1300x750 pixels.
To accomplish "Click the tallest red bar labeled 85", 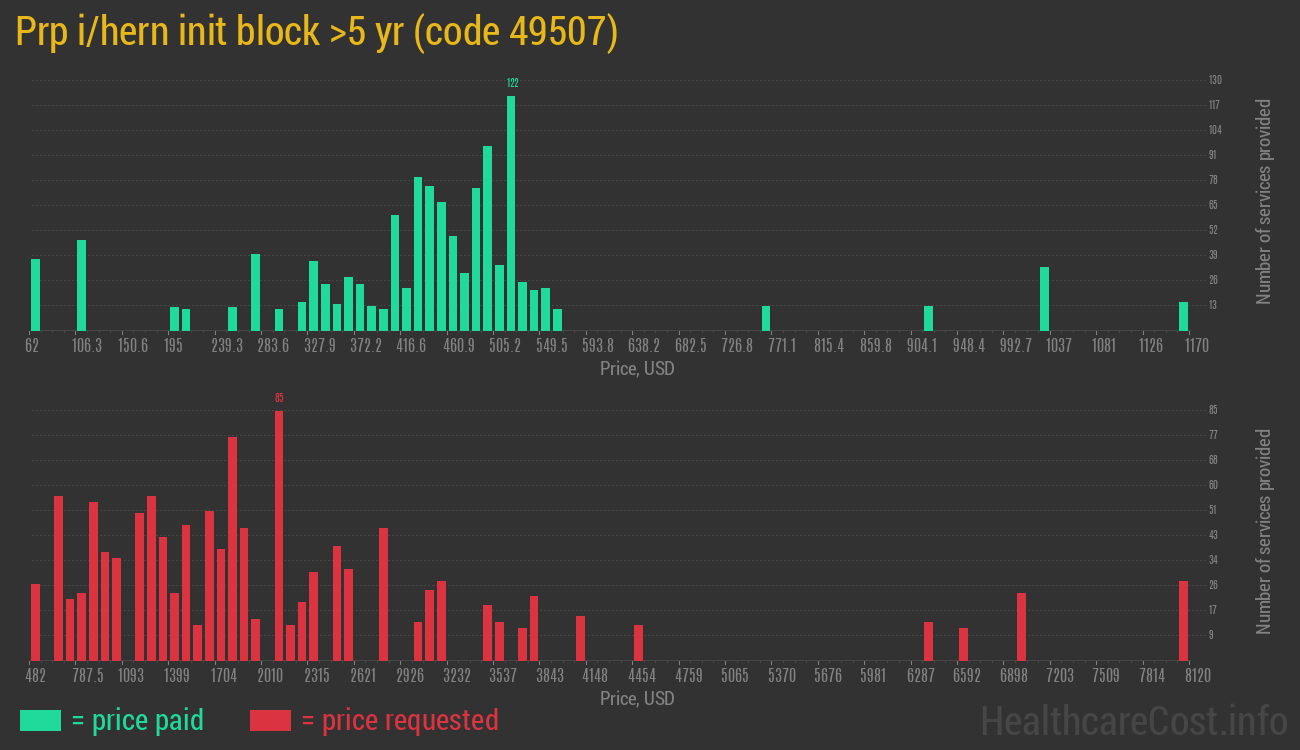I will click(x=279, y=535).
